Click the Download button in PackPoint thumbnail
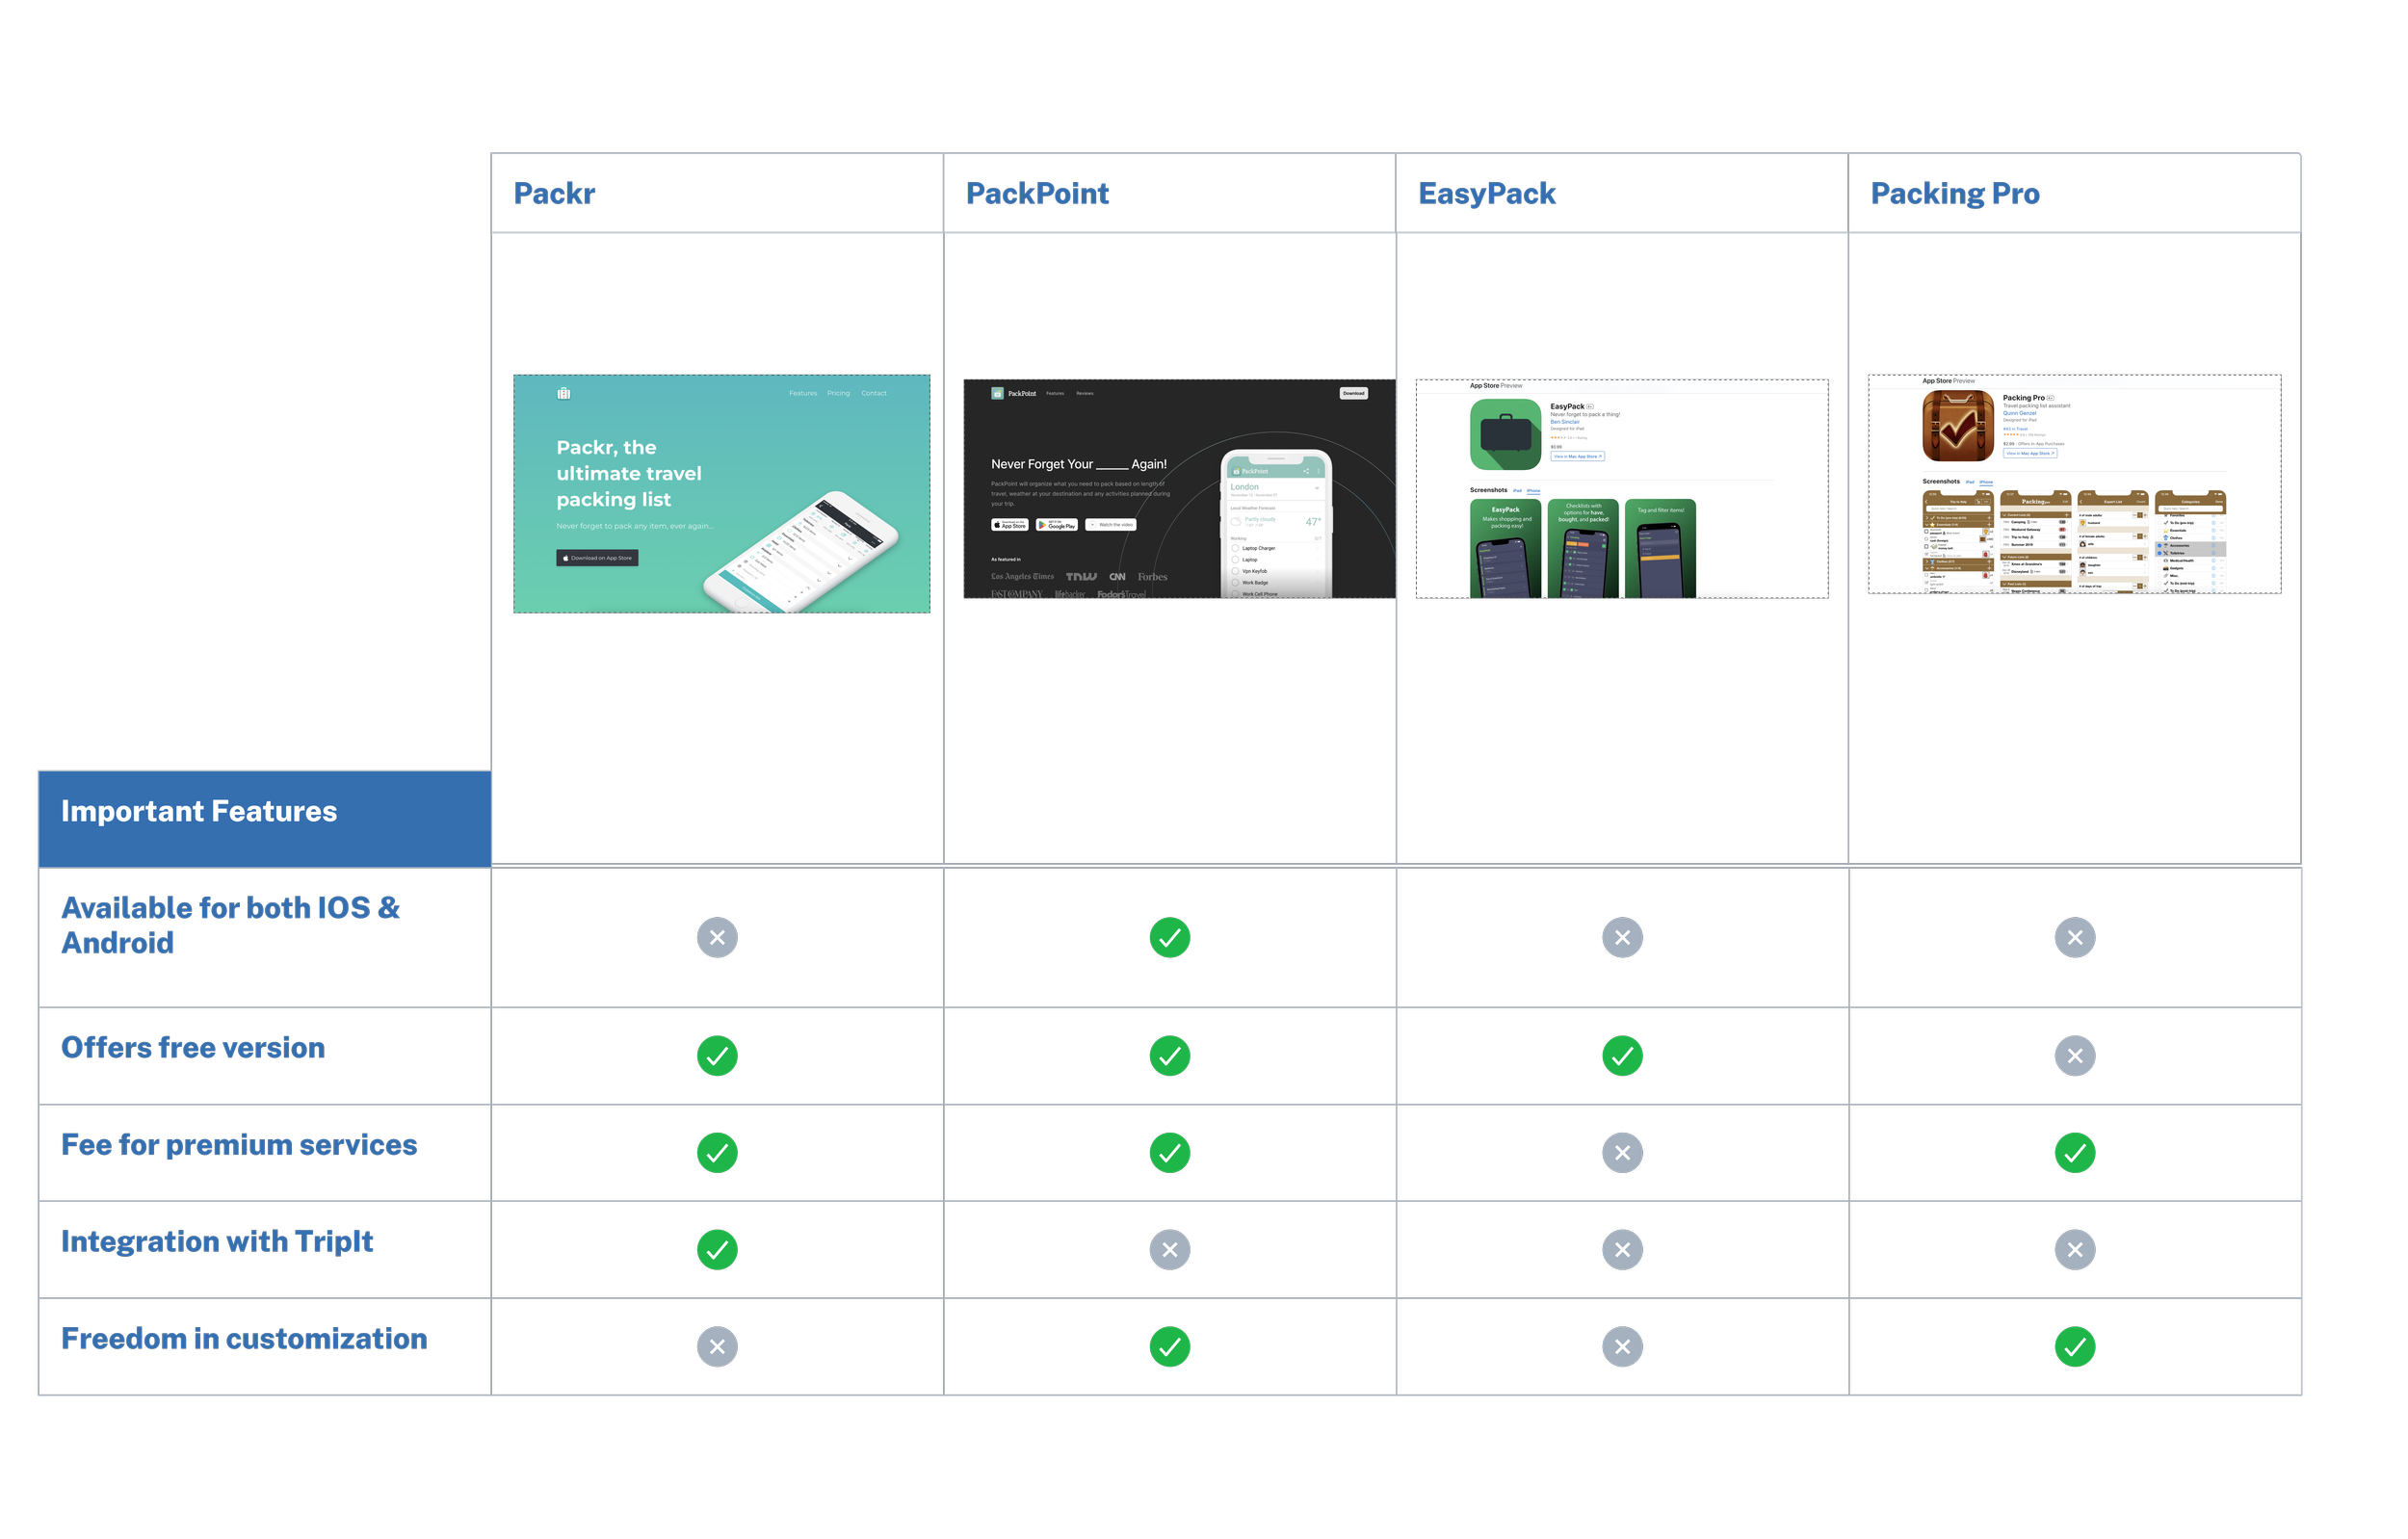Viewport: 2408px width, 1539px height. click(x=1353, y=393)
